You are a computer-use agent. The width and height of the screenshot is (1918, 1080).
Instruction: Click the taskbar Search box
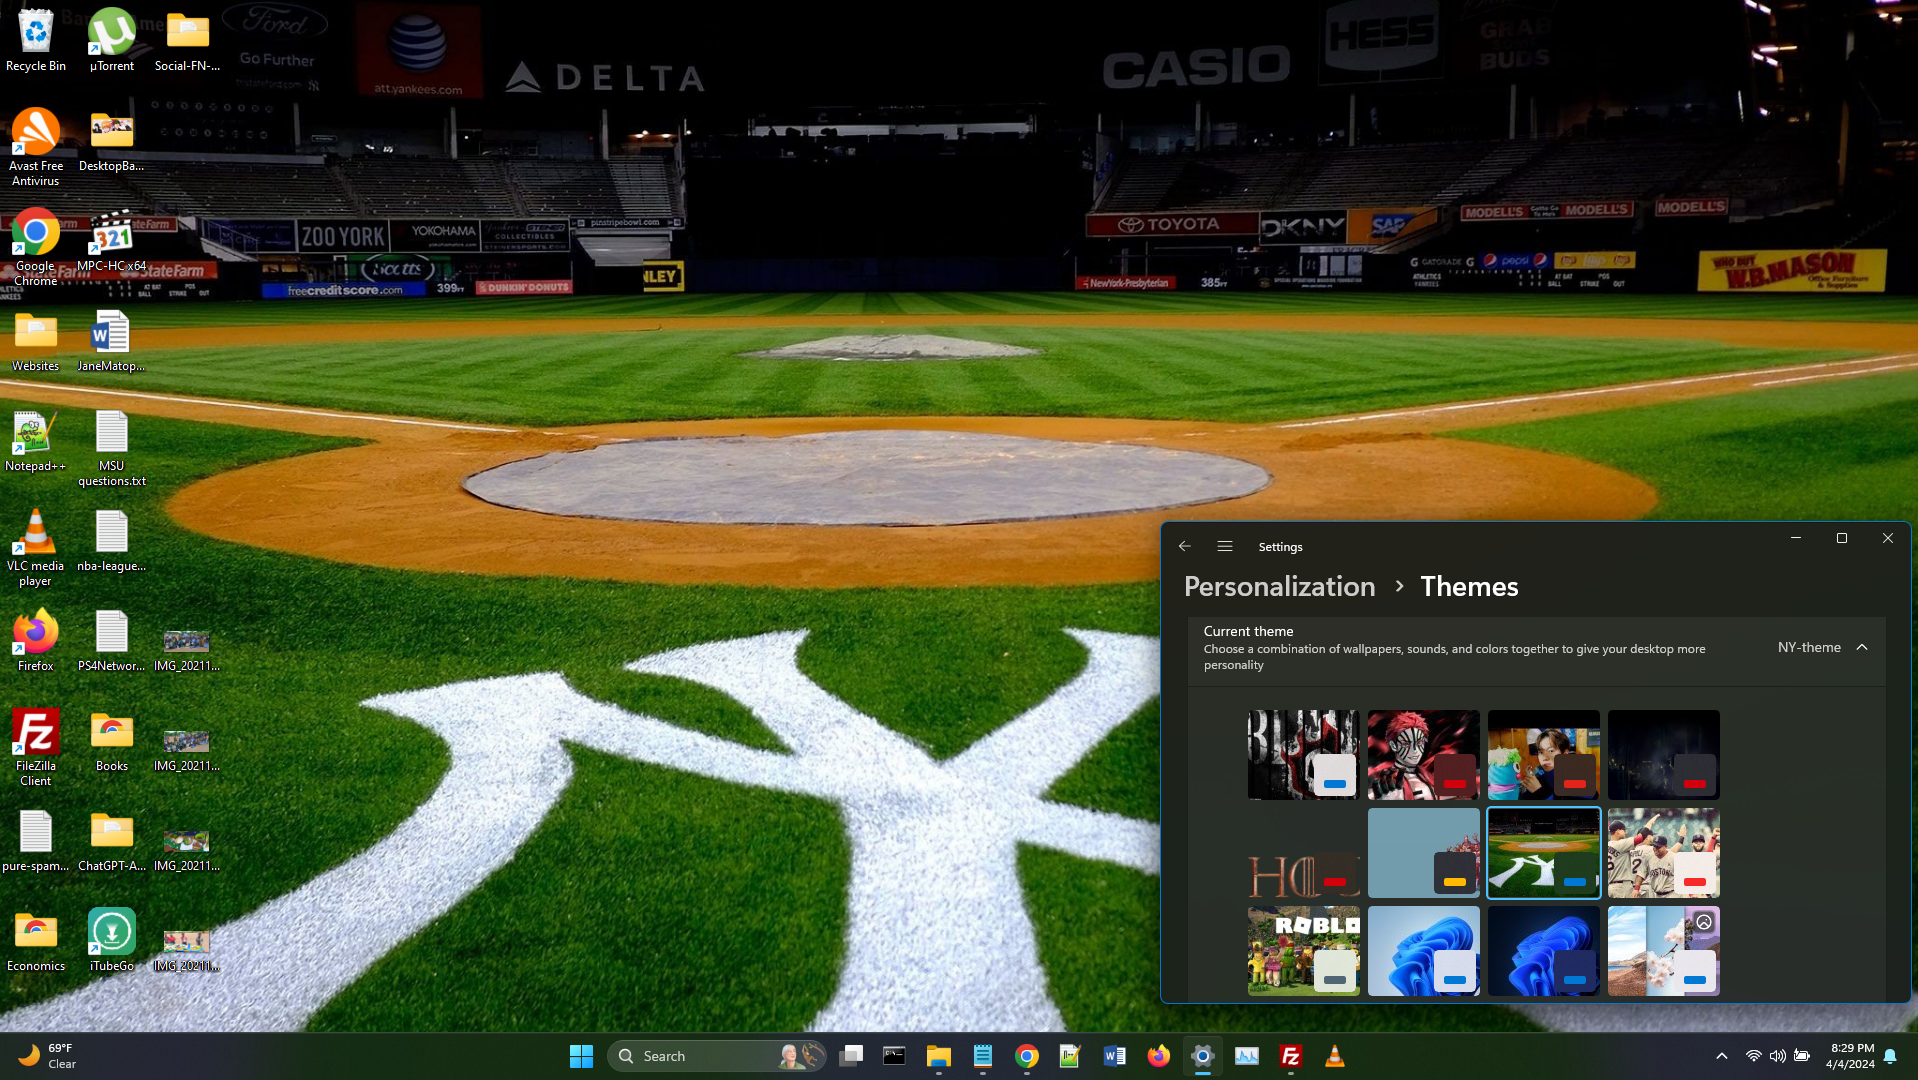[717, 1056]
